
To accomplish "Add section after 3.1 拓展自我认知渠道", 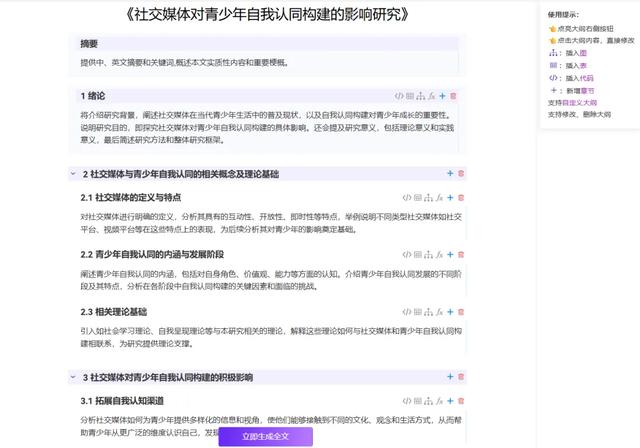I will click(x=450, y=401).
